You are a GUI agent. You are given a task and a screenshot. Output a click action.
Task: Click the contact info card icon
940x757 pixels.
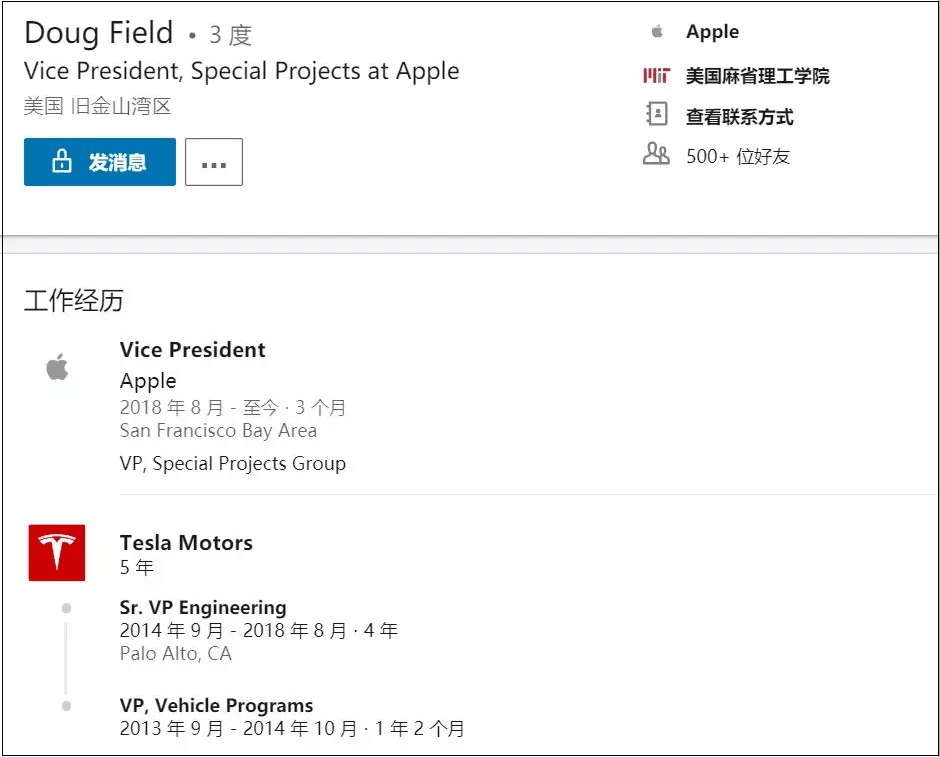coord(656,115)
